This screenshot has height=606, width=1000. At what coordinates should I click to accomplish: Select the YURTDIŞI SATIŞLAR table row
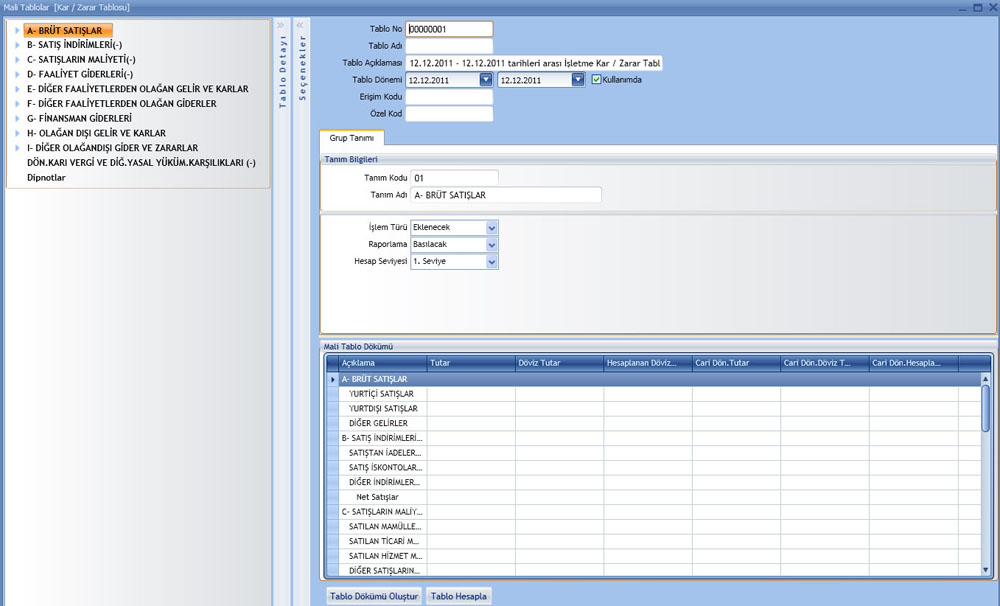(x=654, y=408)
